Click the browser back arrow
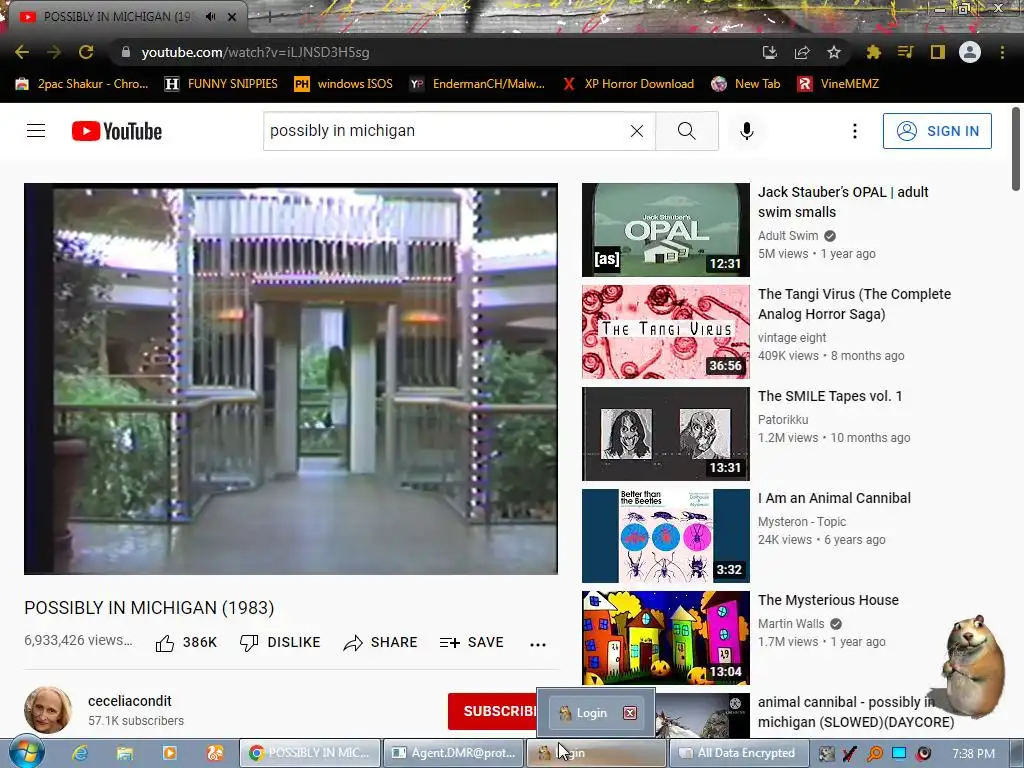The image size is (1024, 768). [22, 52]
